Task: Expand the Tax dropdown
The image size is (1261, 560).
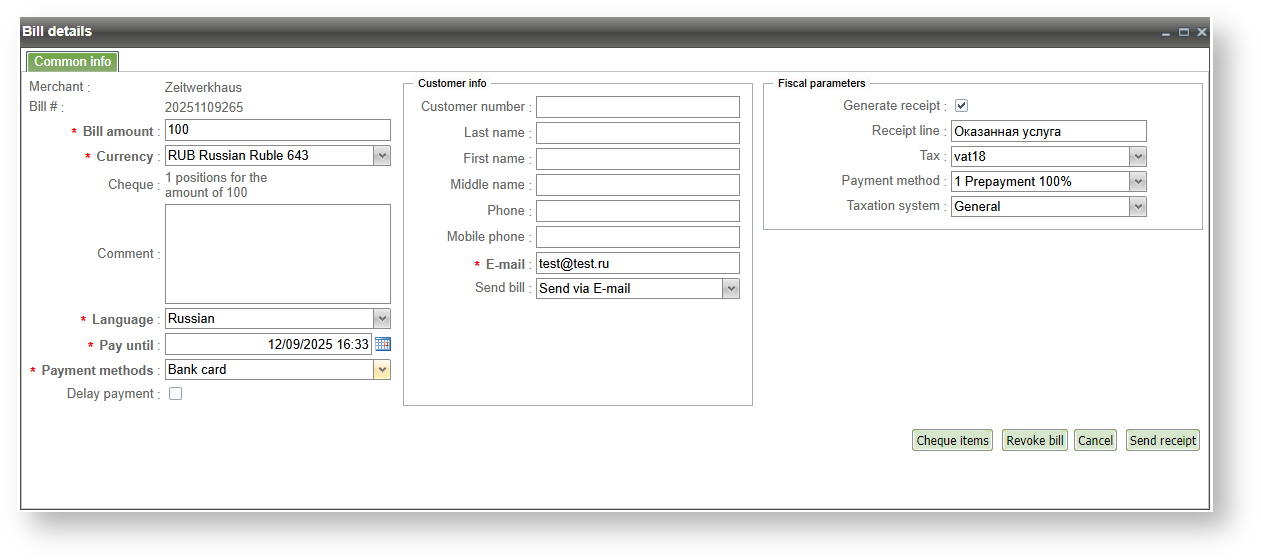Action: (1137, 157)
